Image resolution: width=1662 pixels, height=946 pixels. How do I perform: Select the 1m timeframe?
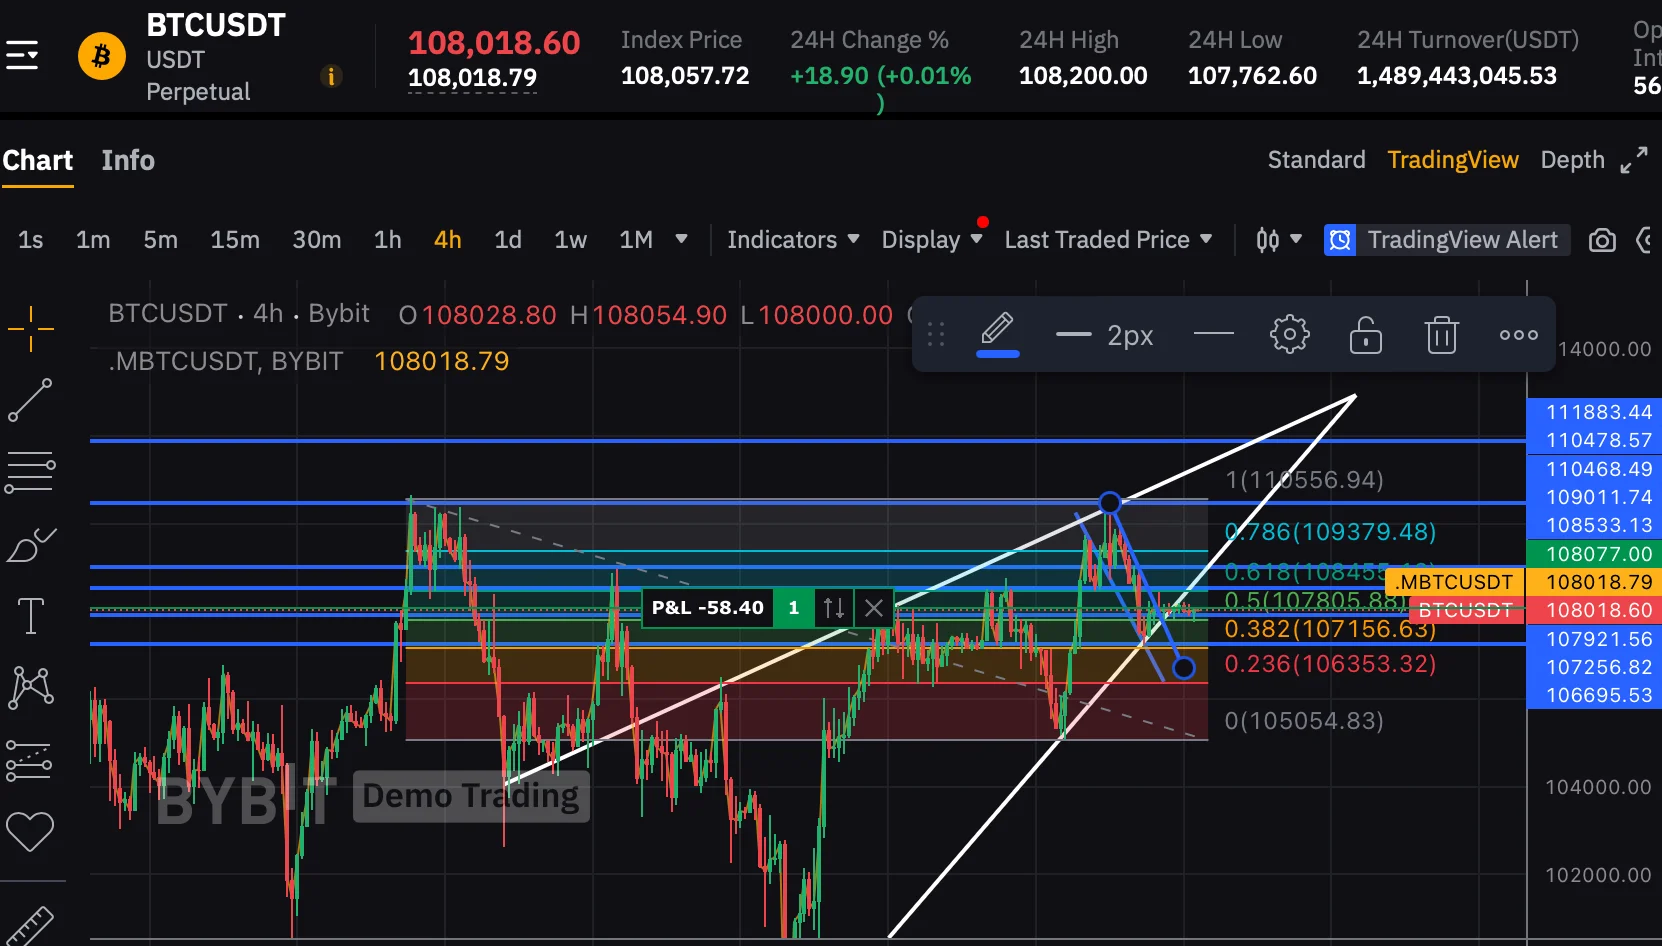click(x=93, y=240)
